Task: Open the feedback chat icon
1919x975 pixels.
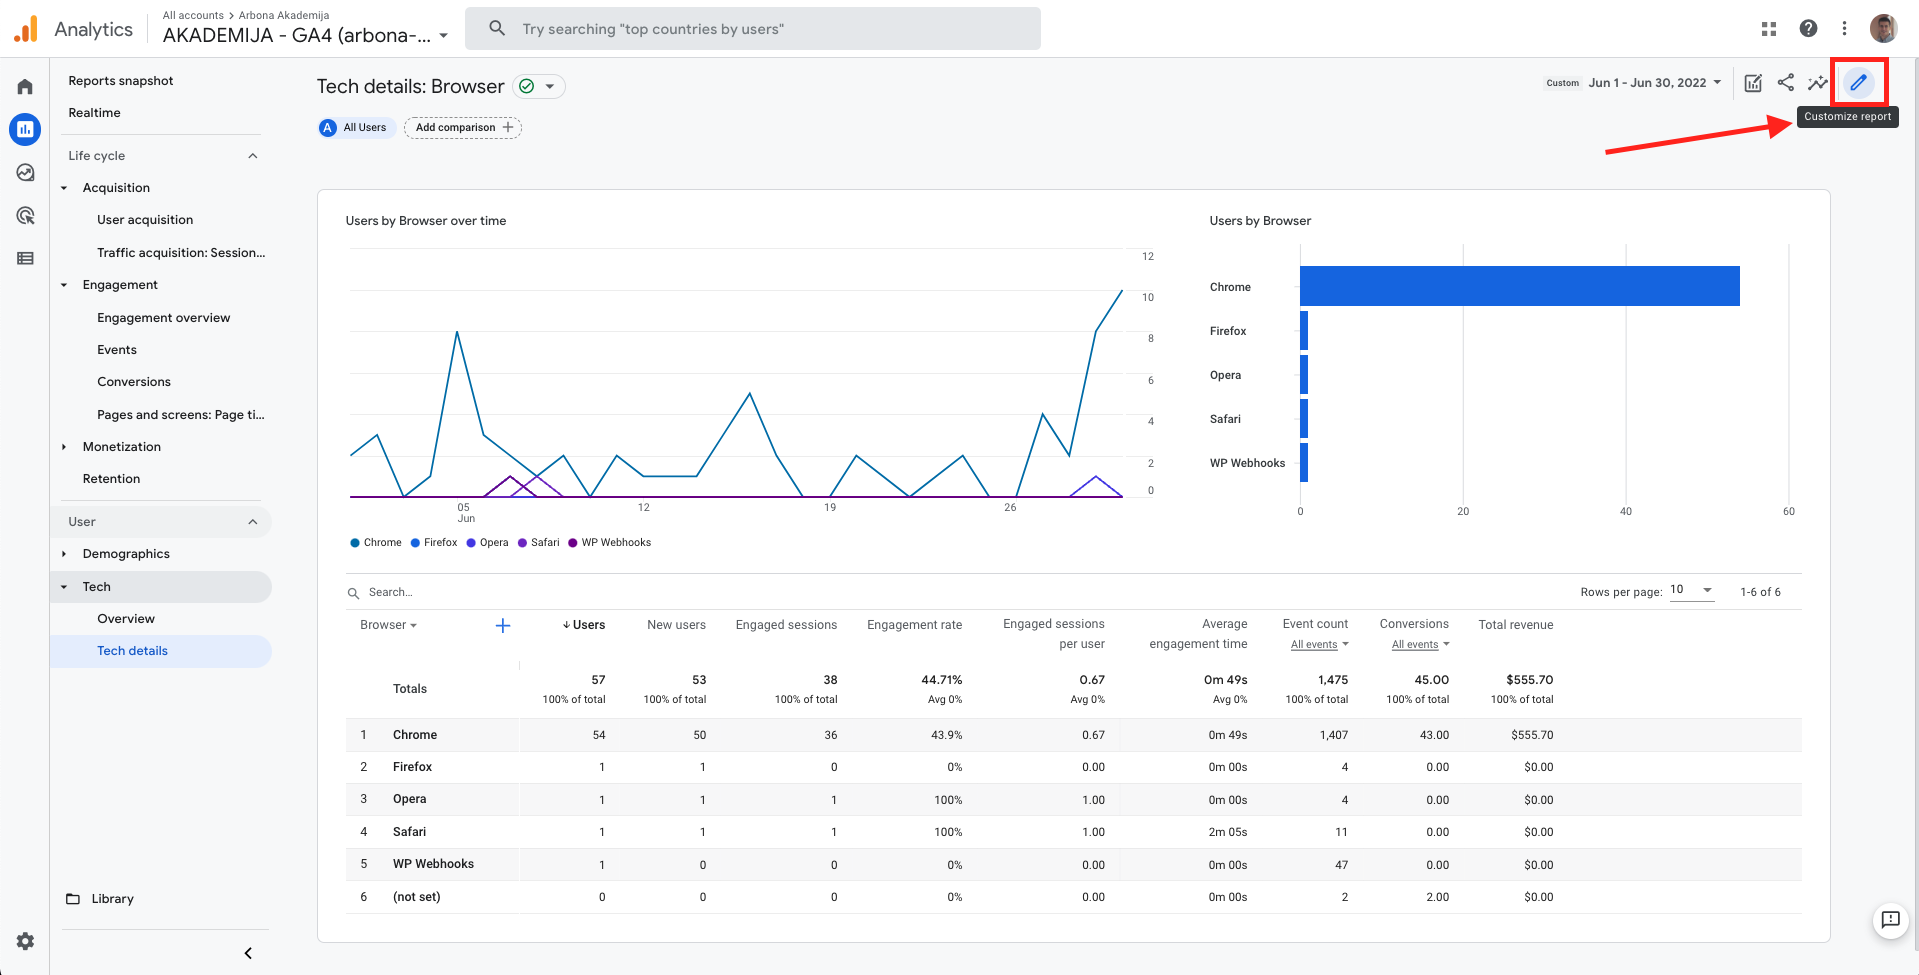Action: [x=1890, y=920]
